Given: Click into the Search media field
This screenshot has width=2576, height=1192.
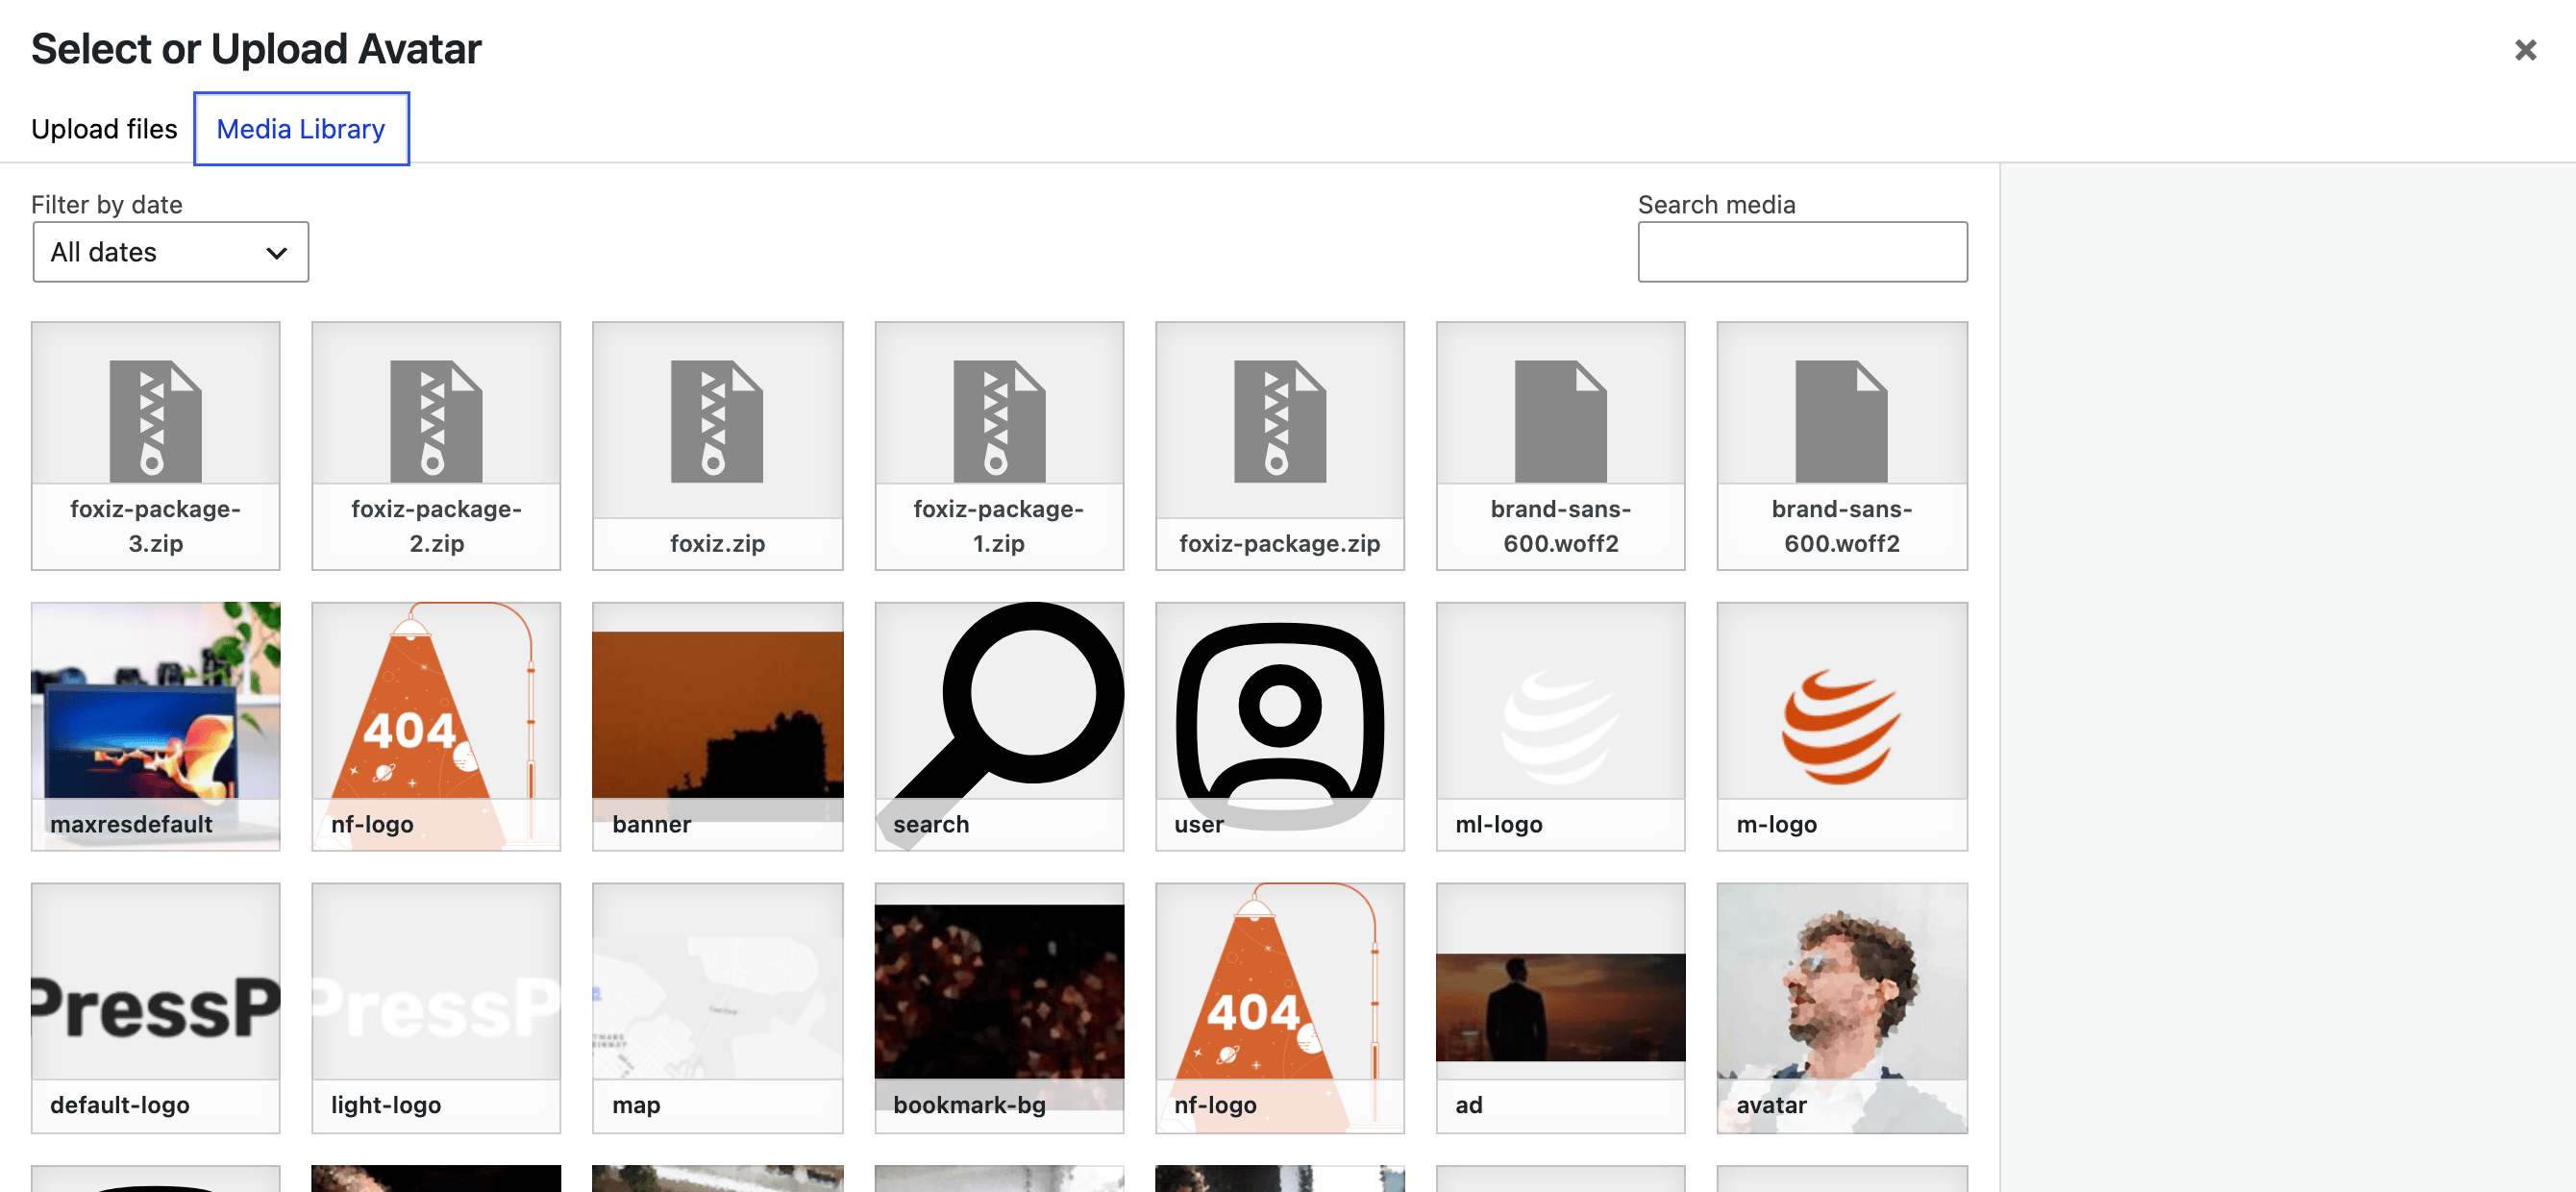Looking at the screenshot, I should click(x=1802, y=252).
